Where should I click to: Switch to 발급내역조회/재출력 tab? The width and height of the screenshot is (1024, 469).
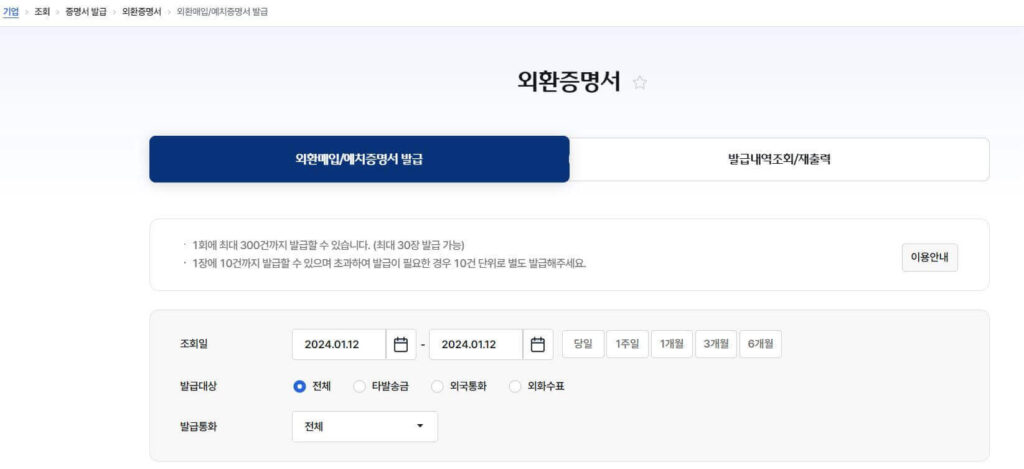click(x=779, y=159)
